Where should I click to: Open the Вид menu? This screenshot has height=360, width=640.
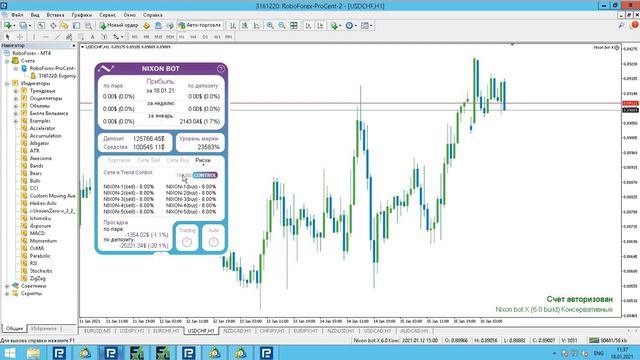tap(35, 15)
